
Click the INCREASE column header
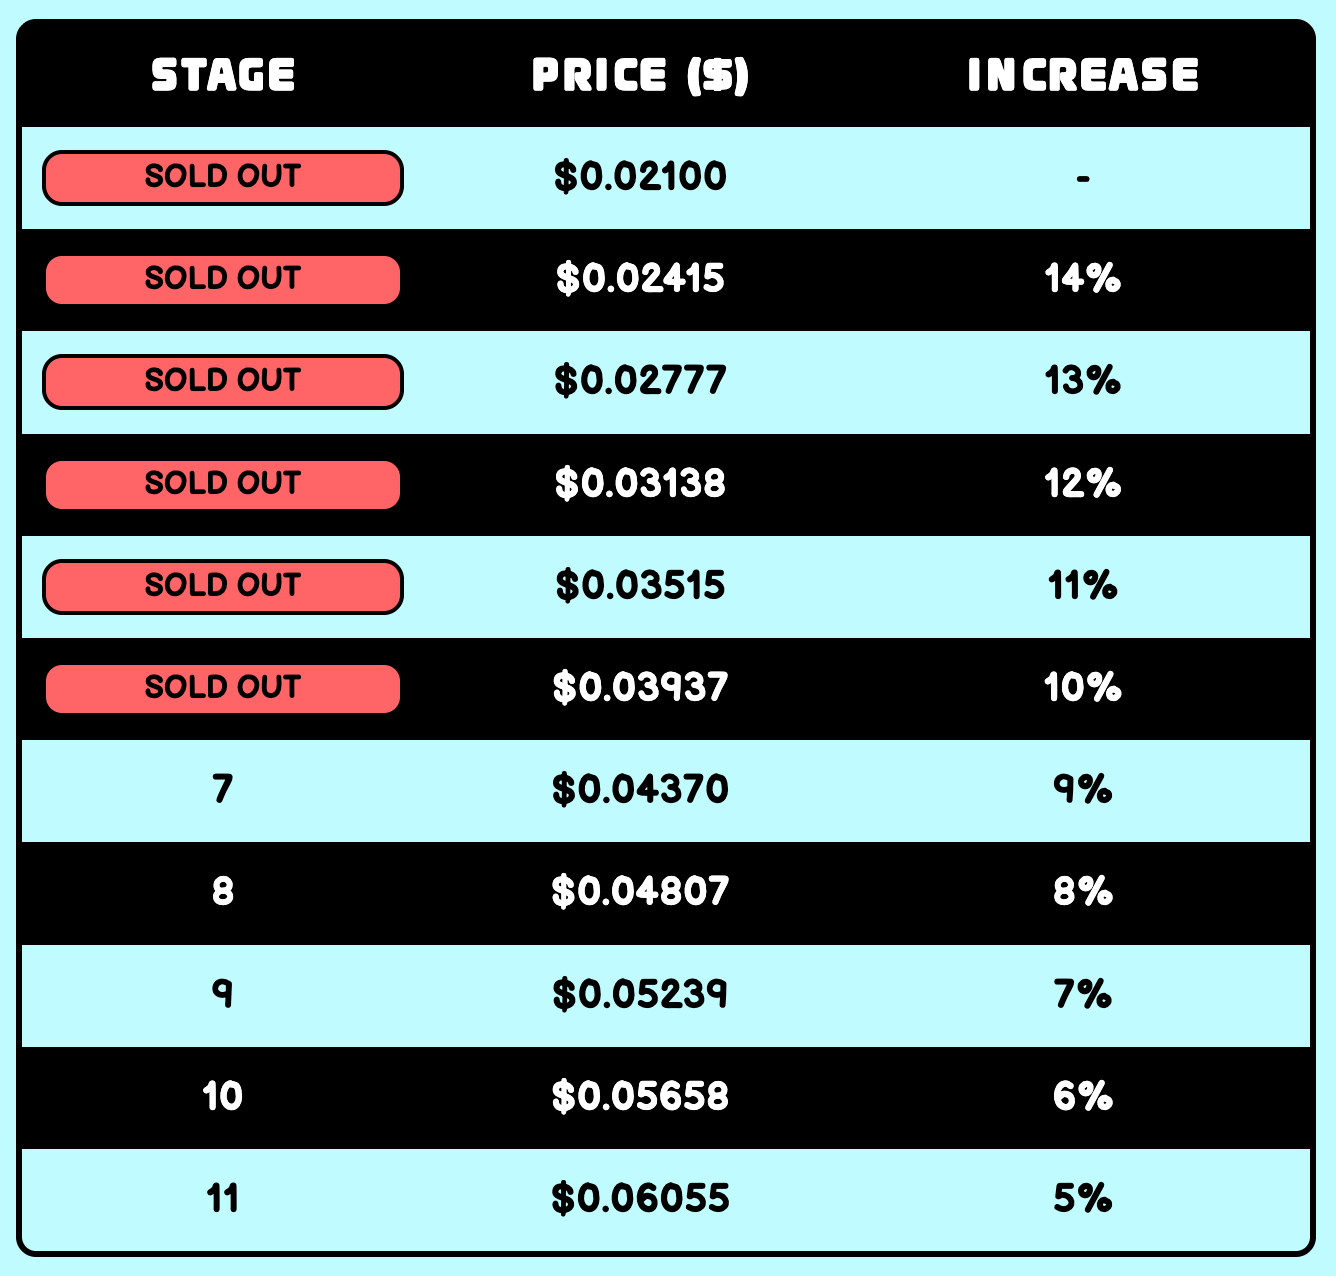(x=1083, y=75)
